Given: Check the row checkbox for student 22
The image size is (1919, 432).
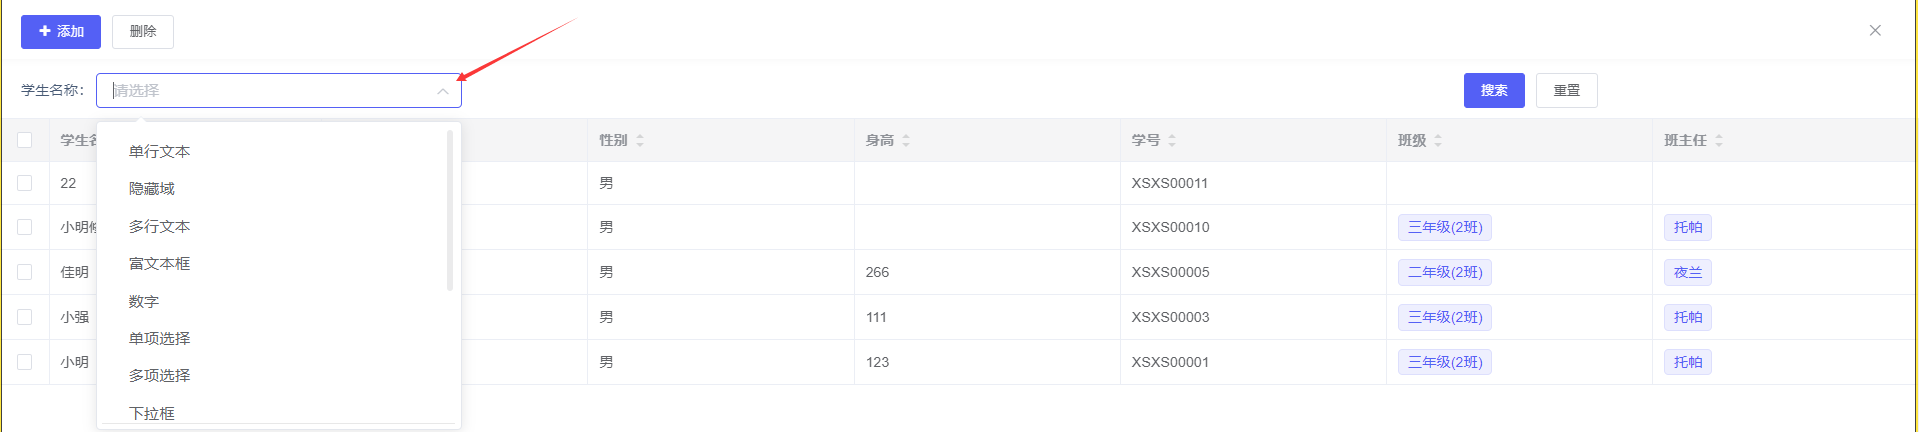Looking at the screenshot, I should [25, 183].
